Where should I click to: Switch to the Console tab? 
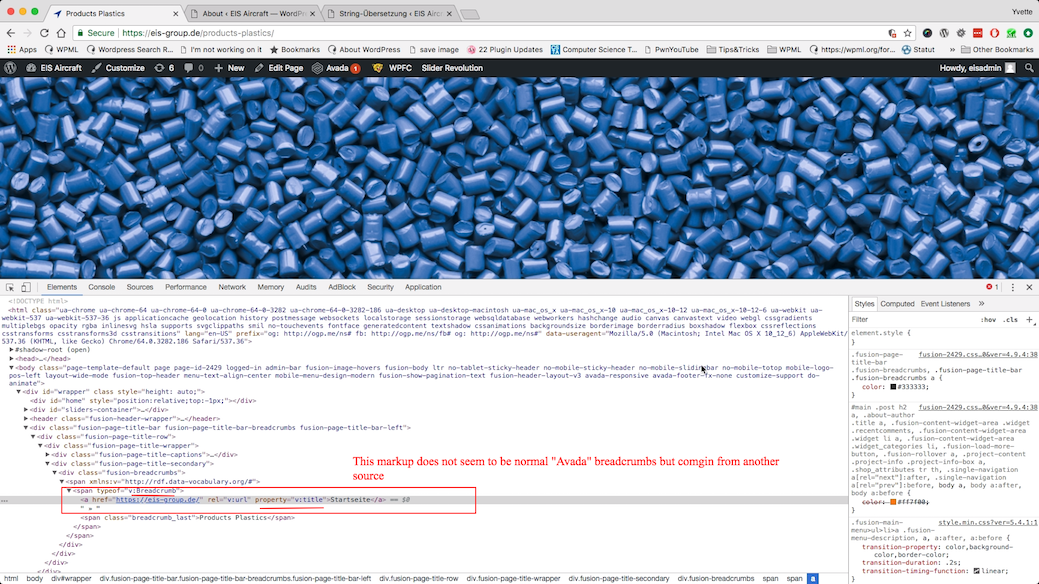click(x=101, y=287)
